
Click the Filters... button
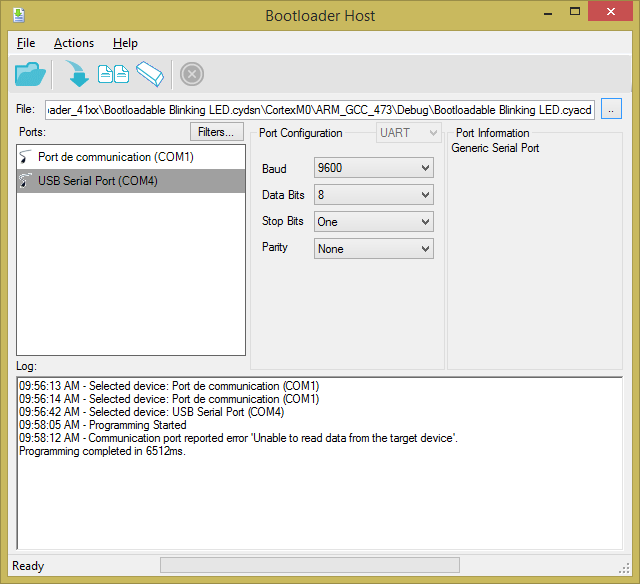point(216,132)
